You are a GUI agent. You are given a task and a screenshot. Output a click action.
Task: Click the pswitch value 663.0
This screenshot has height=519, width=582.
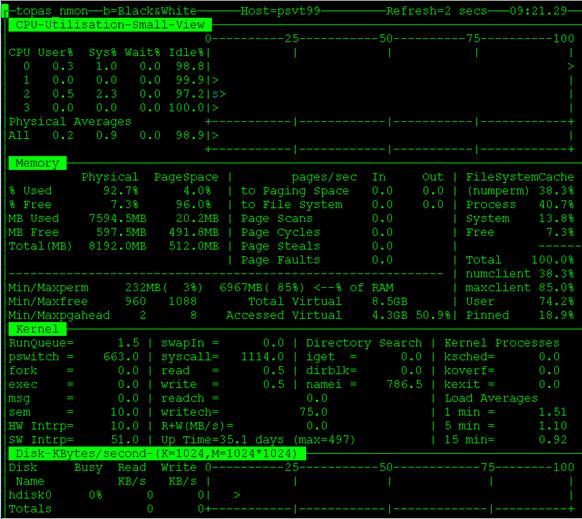coord(121,356)
